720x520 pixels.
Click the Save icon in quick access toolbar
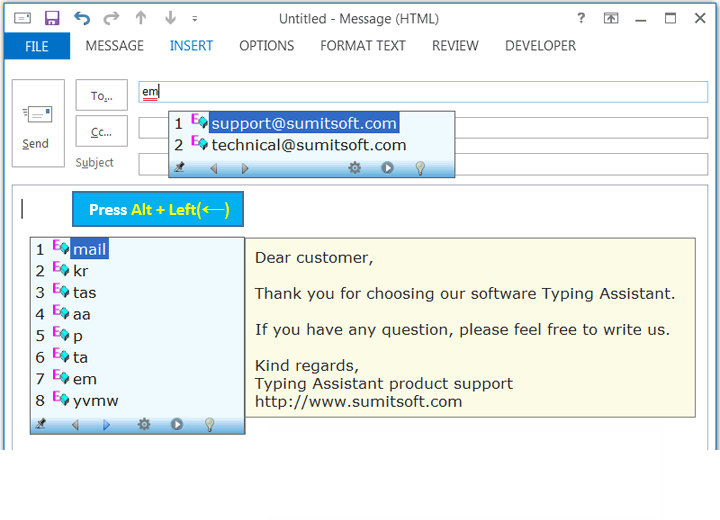[52, 18]
